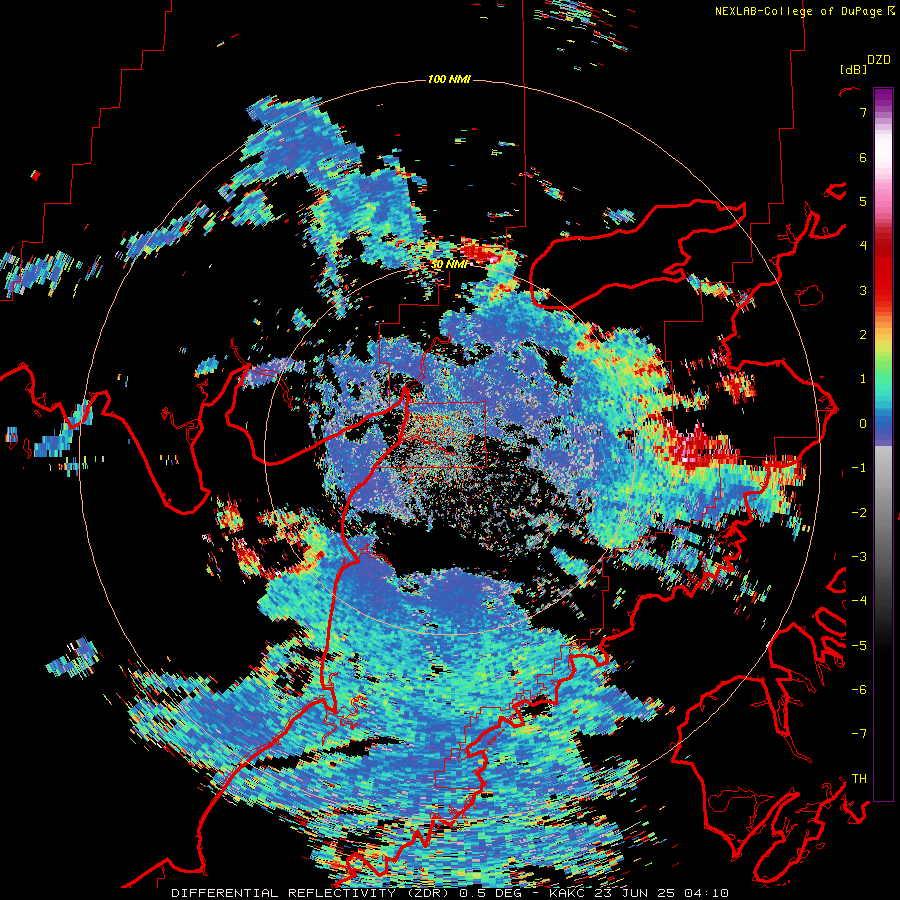The height and width of the screenshot is (900, 900).
Task: Click the -2 value on the dB scale
Action: point(859,512)
